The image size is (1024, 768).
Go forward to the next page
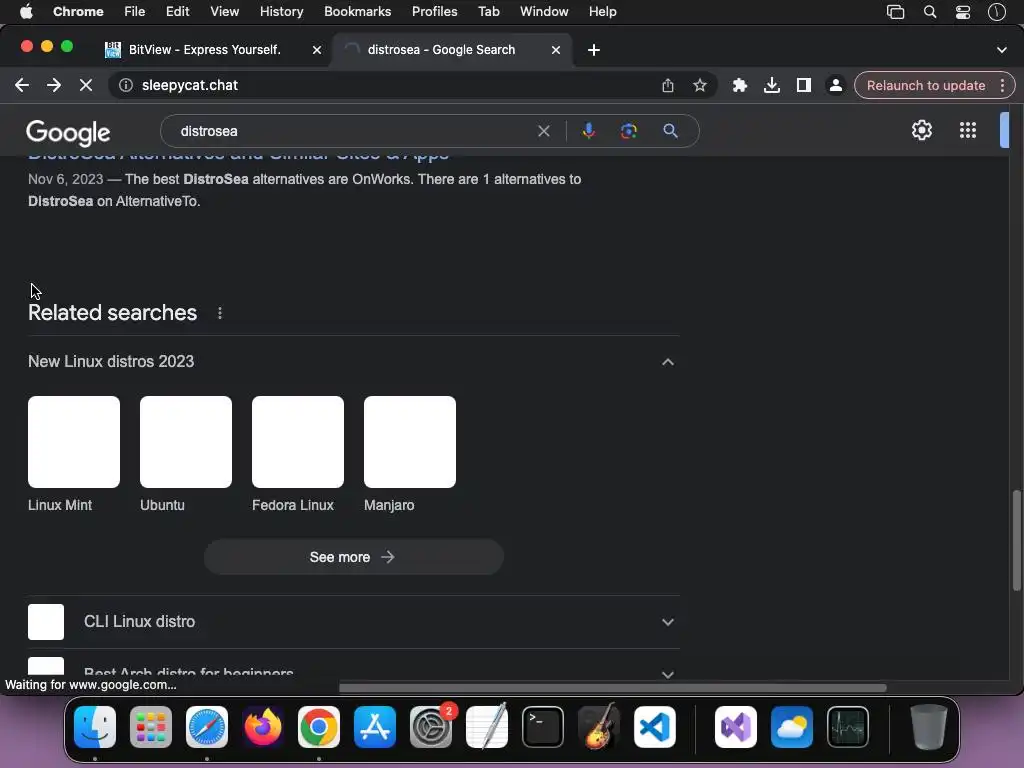coord(54,86)
